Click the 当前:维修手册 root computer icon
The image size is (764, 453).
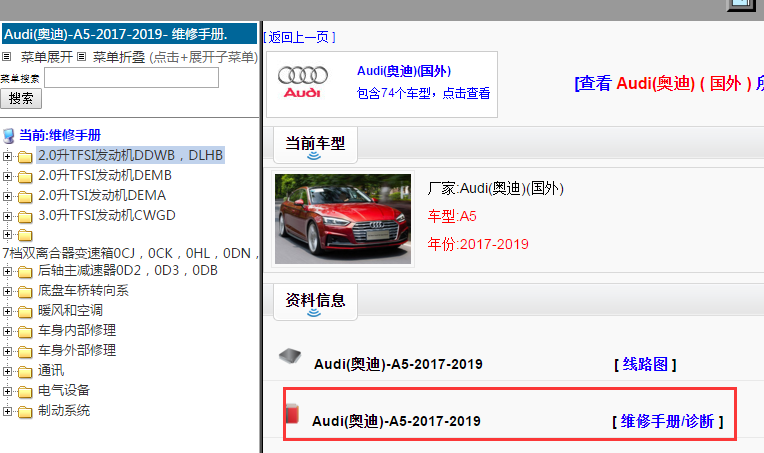tap(9, 135)
